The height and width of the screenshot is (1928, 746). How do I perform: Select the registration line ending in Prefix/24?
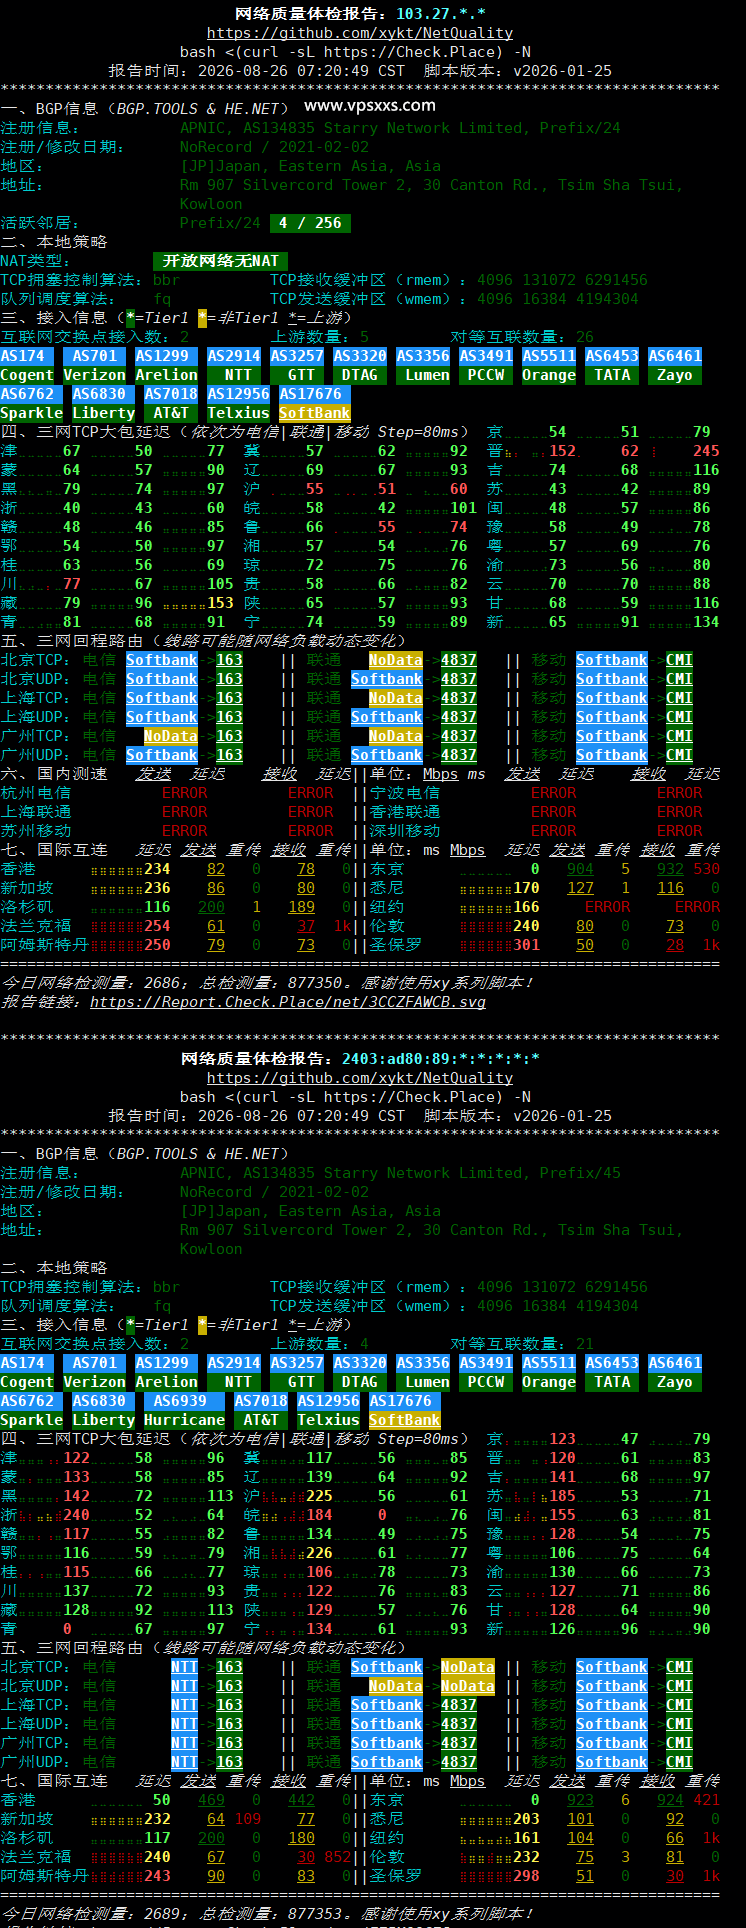400,128
